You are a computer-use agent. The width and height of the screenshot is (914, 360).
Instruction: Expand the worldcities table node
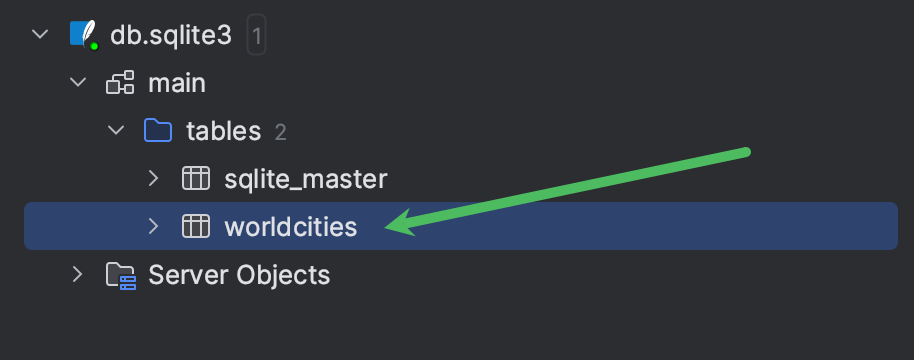pyautogui.click(x=153, y=226)
